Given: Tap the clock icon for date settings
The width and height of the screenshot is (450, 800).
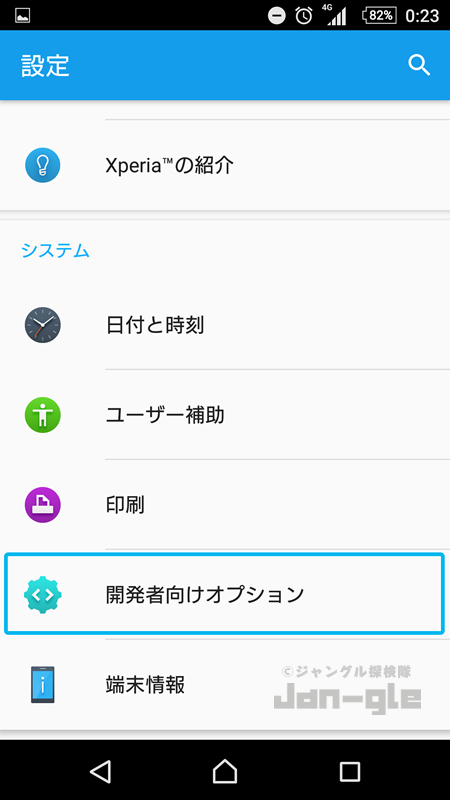Looking at the screenshot, I should tap(43, 325).
